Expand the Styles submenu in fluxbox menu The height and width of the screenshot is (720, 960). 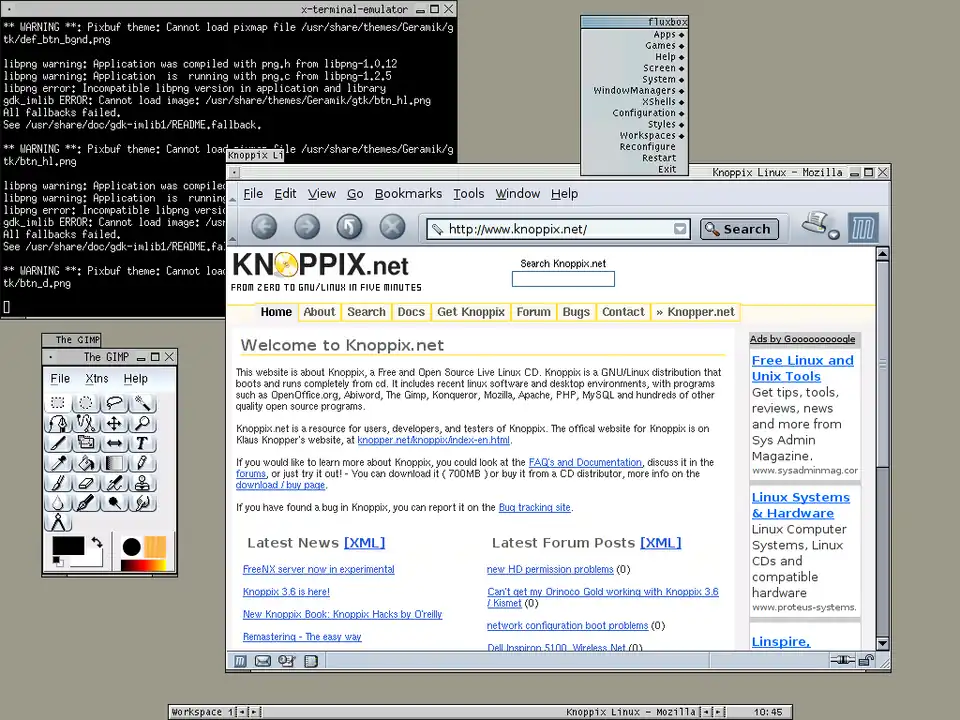click(661, 124)
